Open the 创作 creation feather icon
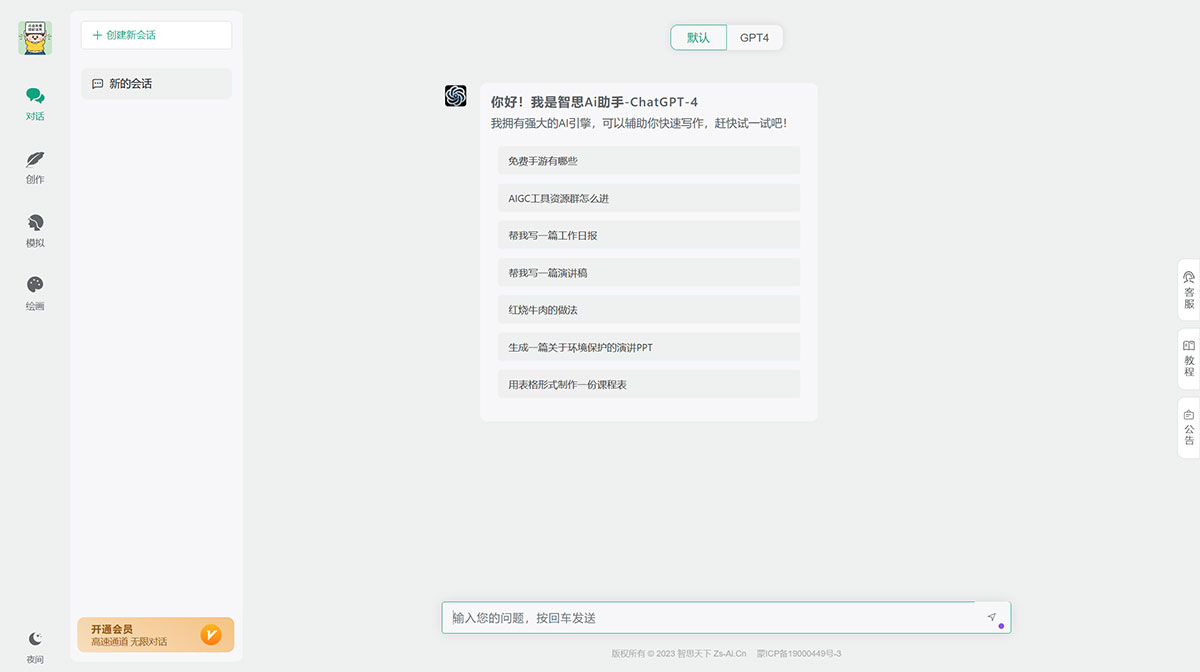This screenshot has height=672, width=1200. 35,160
